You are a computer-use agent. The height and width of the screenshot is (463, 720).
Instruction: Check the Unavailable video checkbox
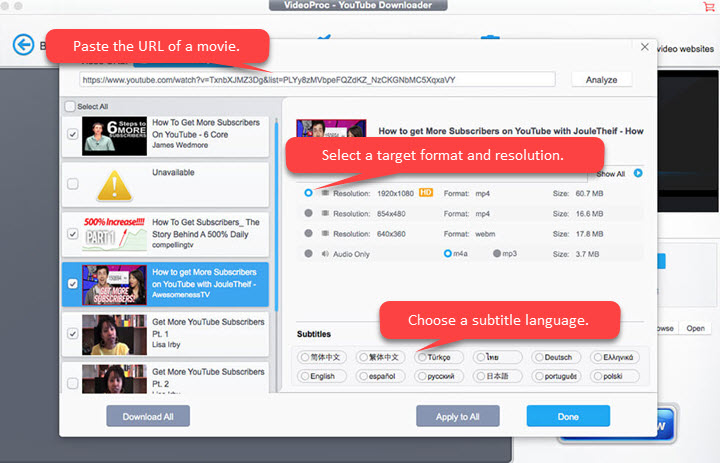click(x=73, y=184)
